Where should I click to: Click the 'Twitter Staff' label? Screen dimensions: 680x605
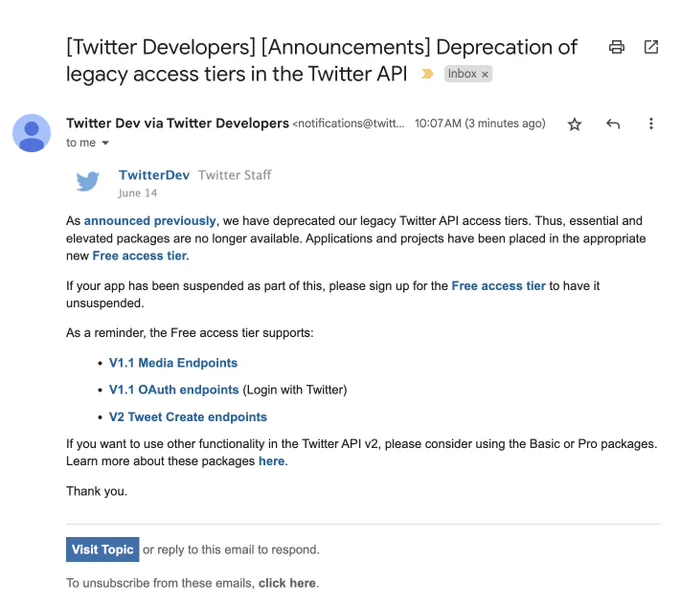pos(235,175)
